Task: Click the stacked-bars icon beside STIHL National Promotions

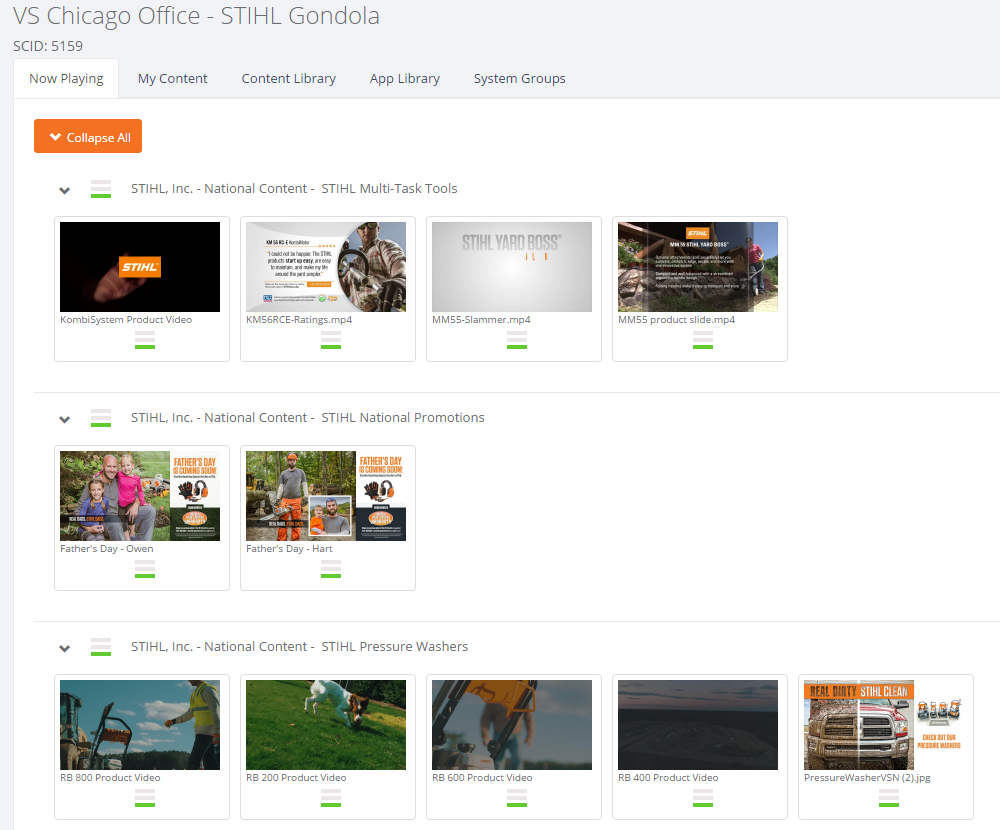Action: tap(101, 418)
